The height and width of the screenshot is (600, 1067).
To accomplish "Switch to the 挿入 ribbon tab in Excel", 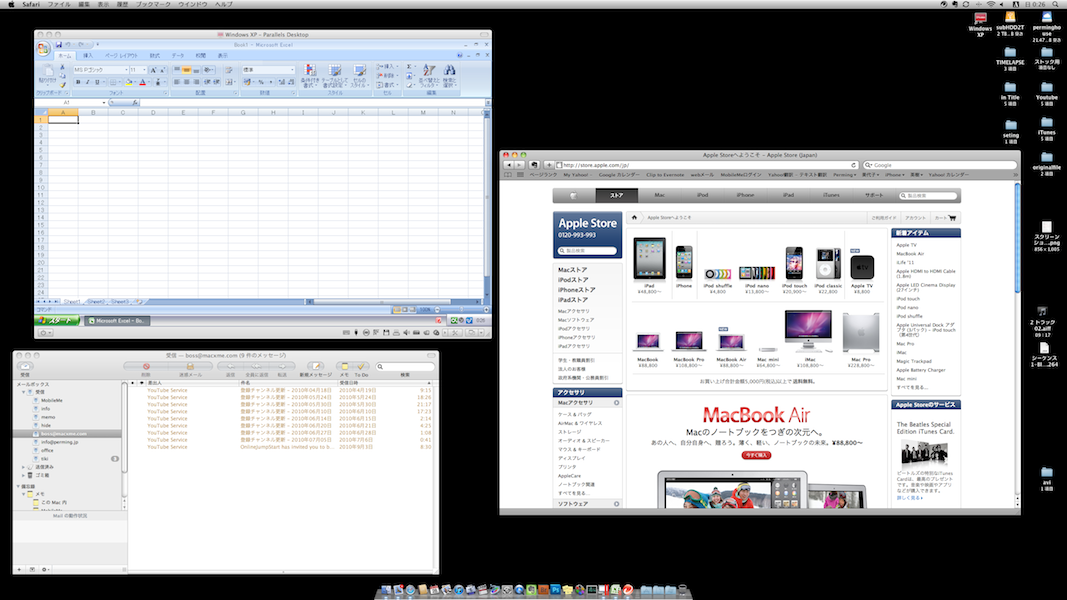I will pos(88,56).
